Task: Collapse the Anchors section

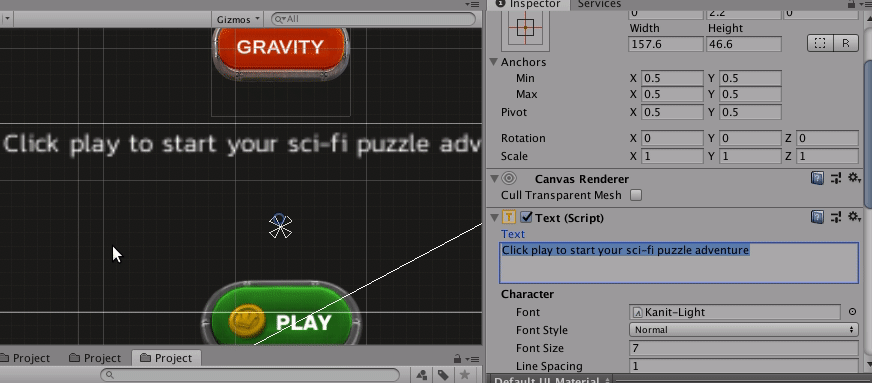Action: 493,62
